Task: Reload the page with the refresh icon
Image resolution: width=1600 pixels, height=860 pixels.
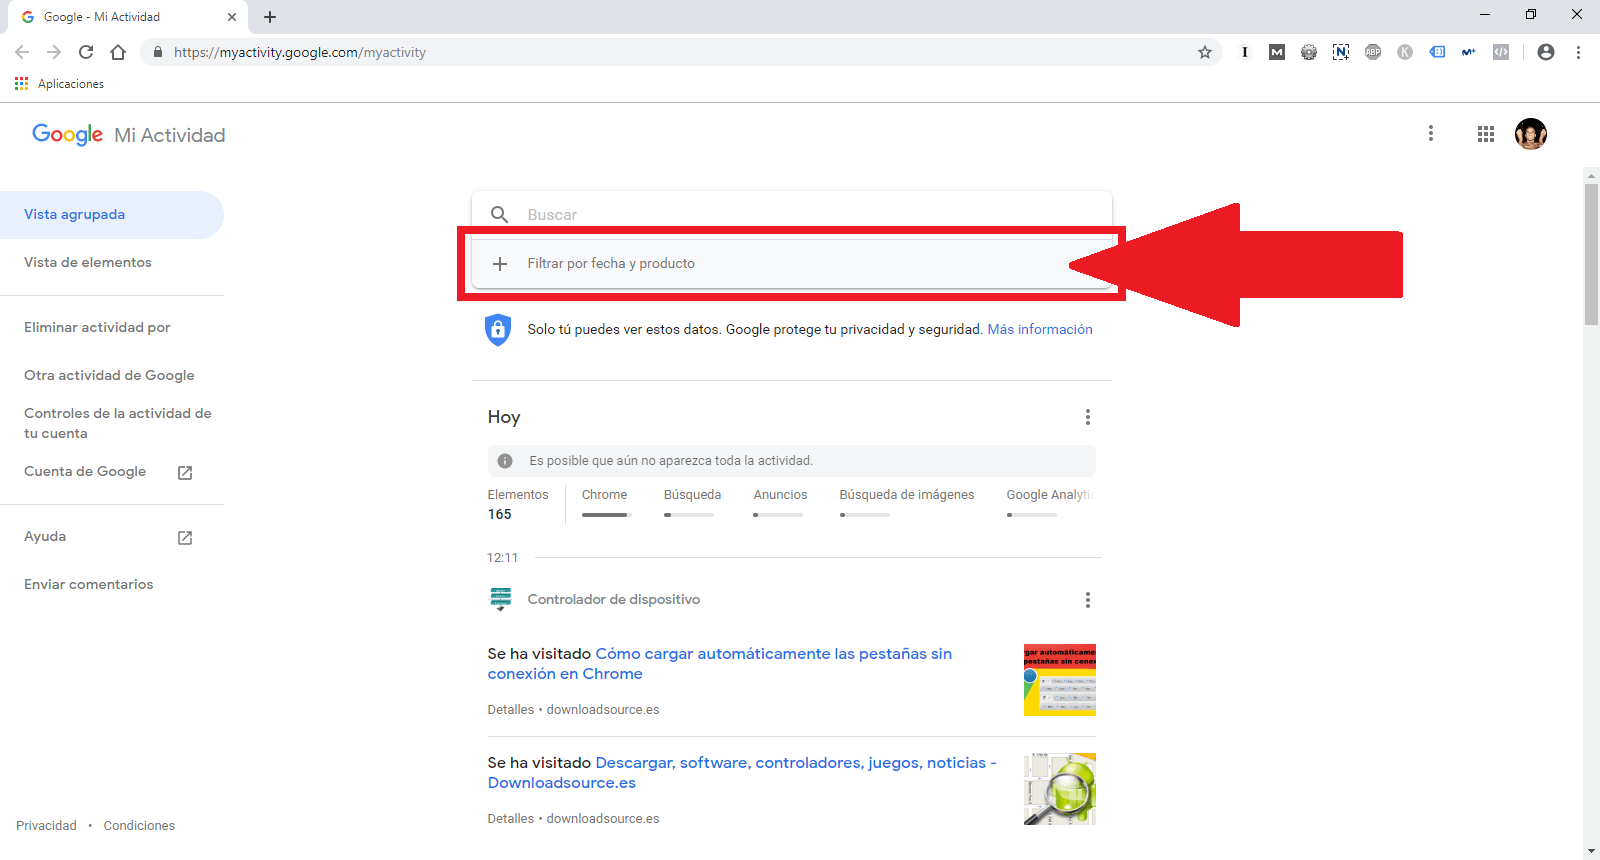Action: click(x=86, y=52)
